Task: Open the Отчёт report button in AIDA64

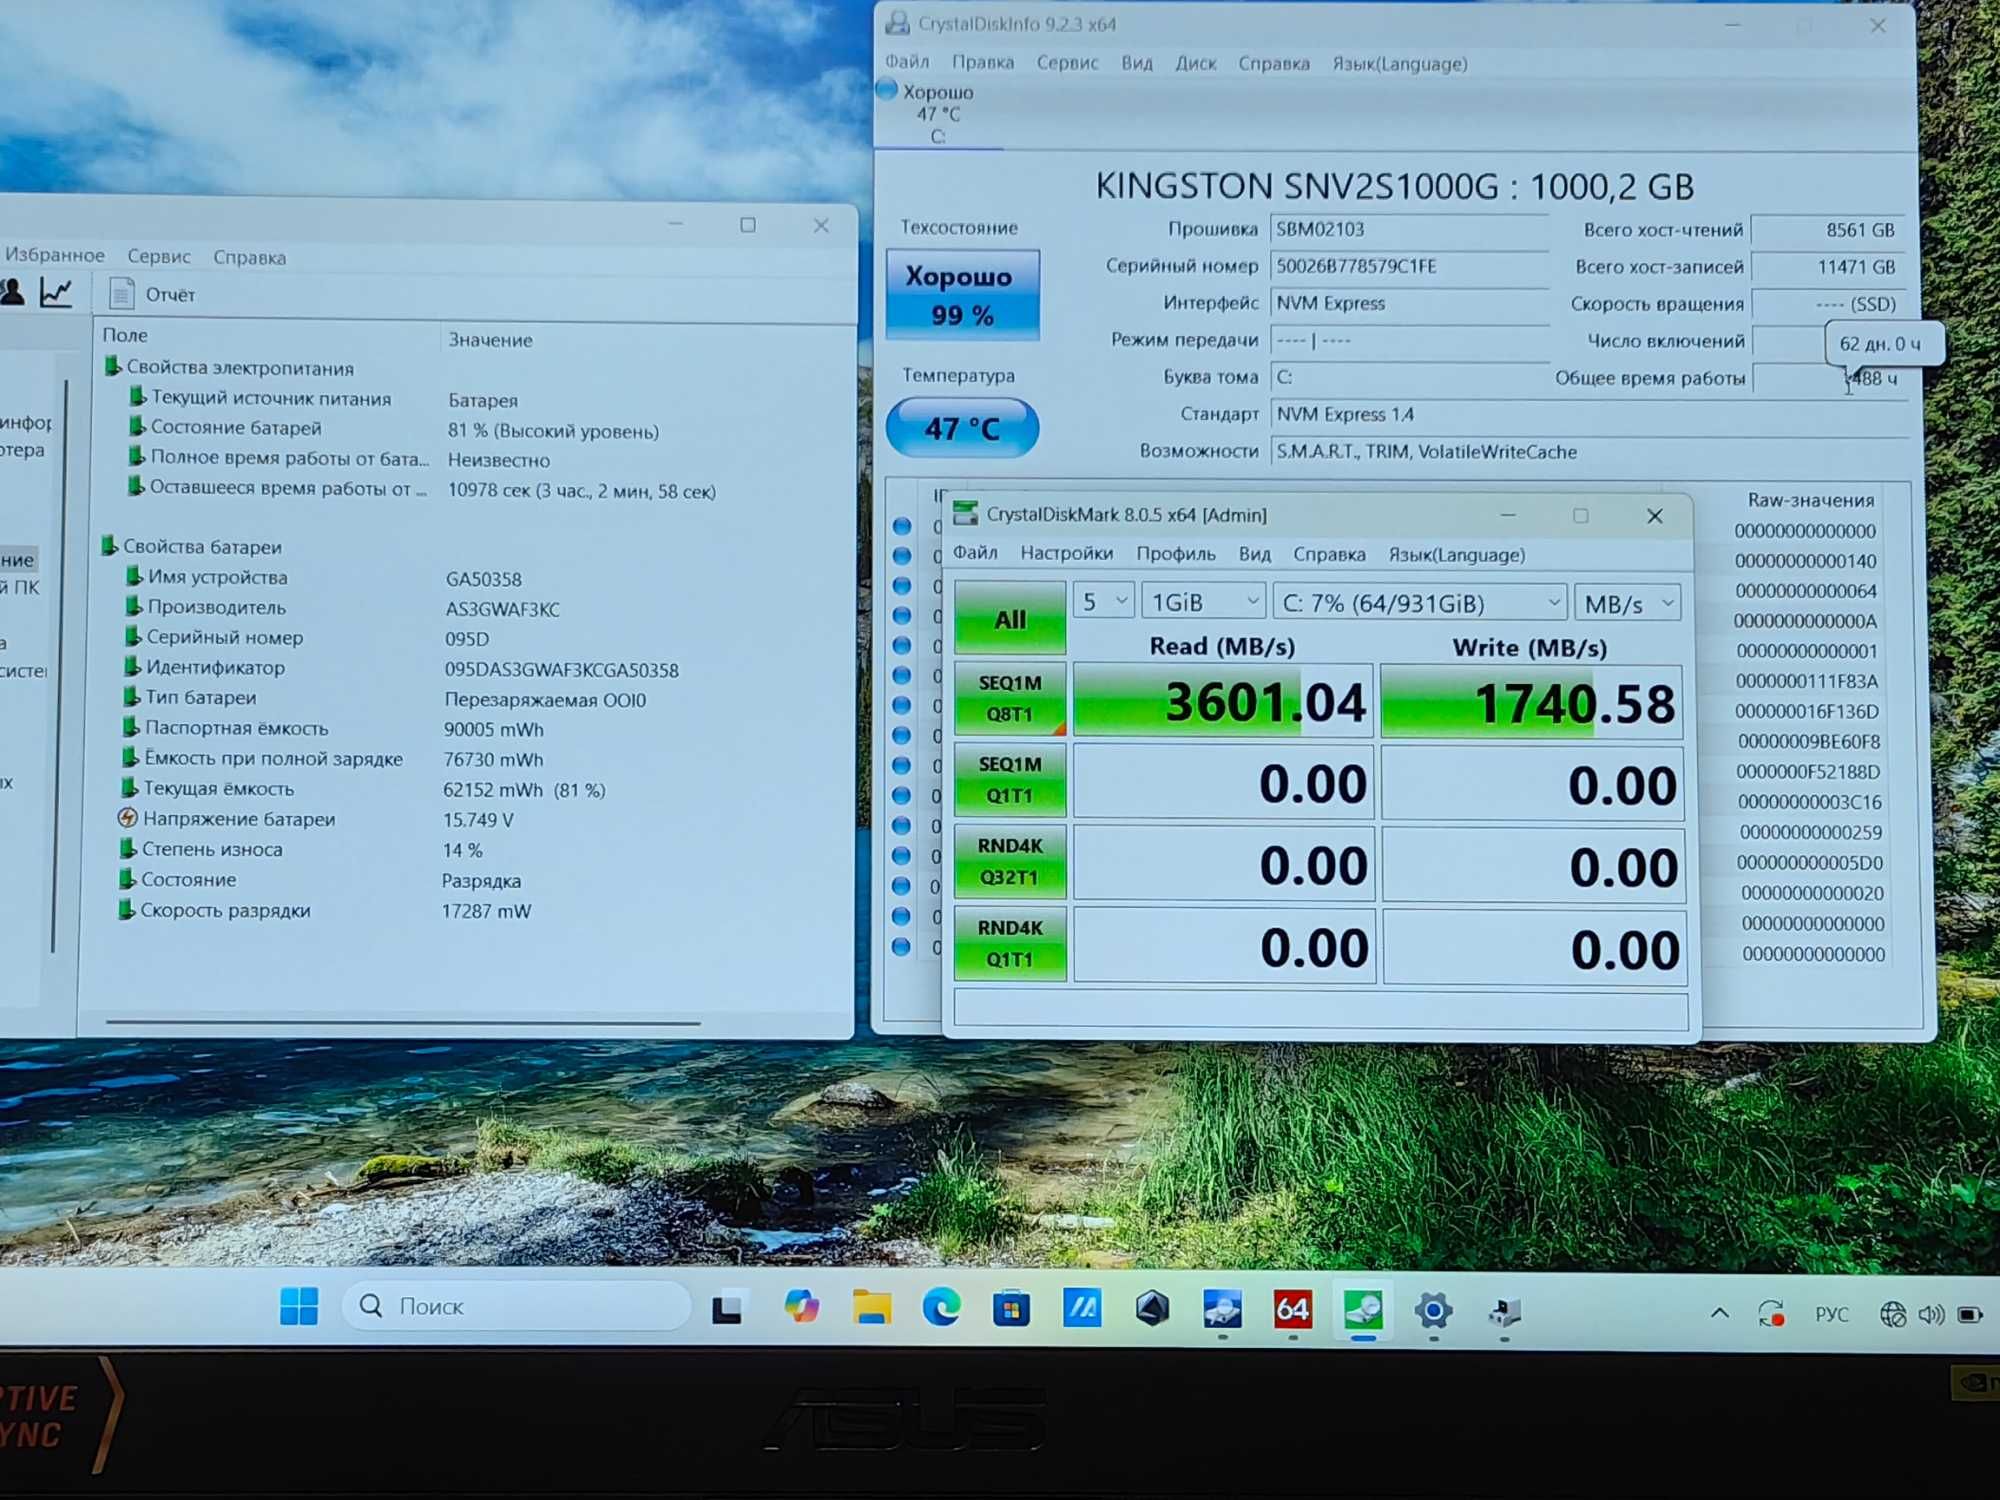Action: click(152, 294)
